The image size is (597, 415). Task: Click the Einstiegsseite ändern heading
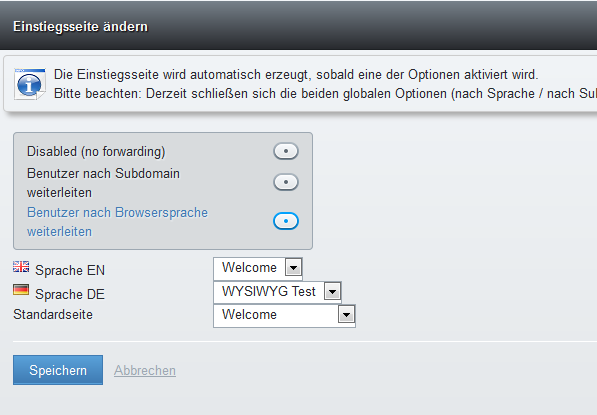(x=80, y=27)
